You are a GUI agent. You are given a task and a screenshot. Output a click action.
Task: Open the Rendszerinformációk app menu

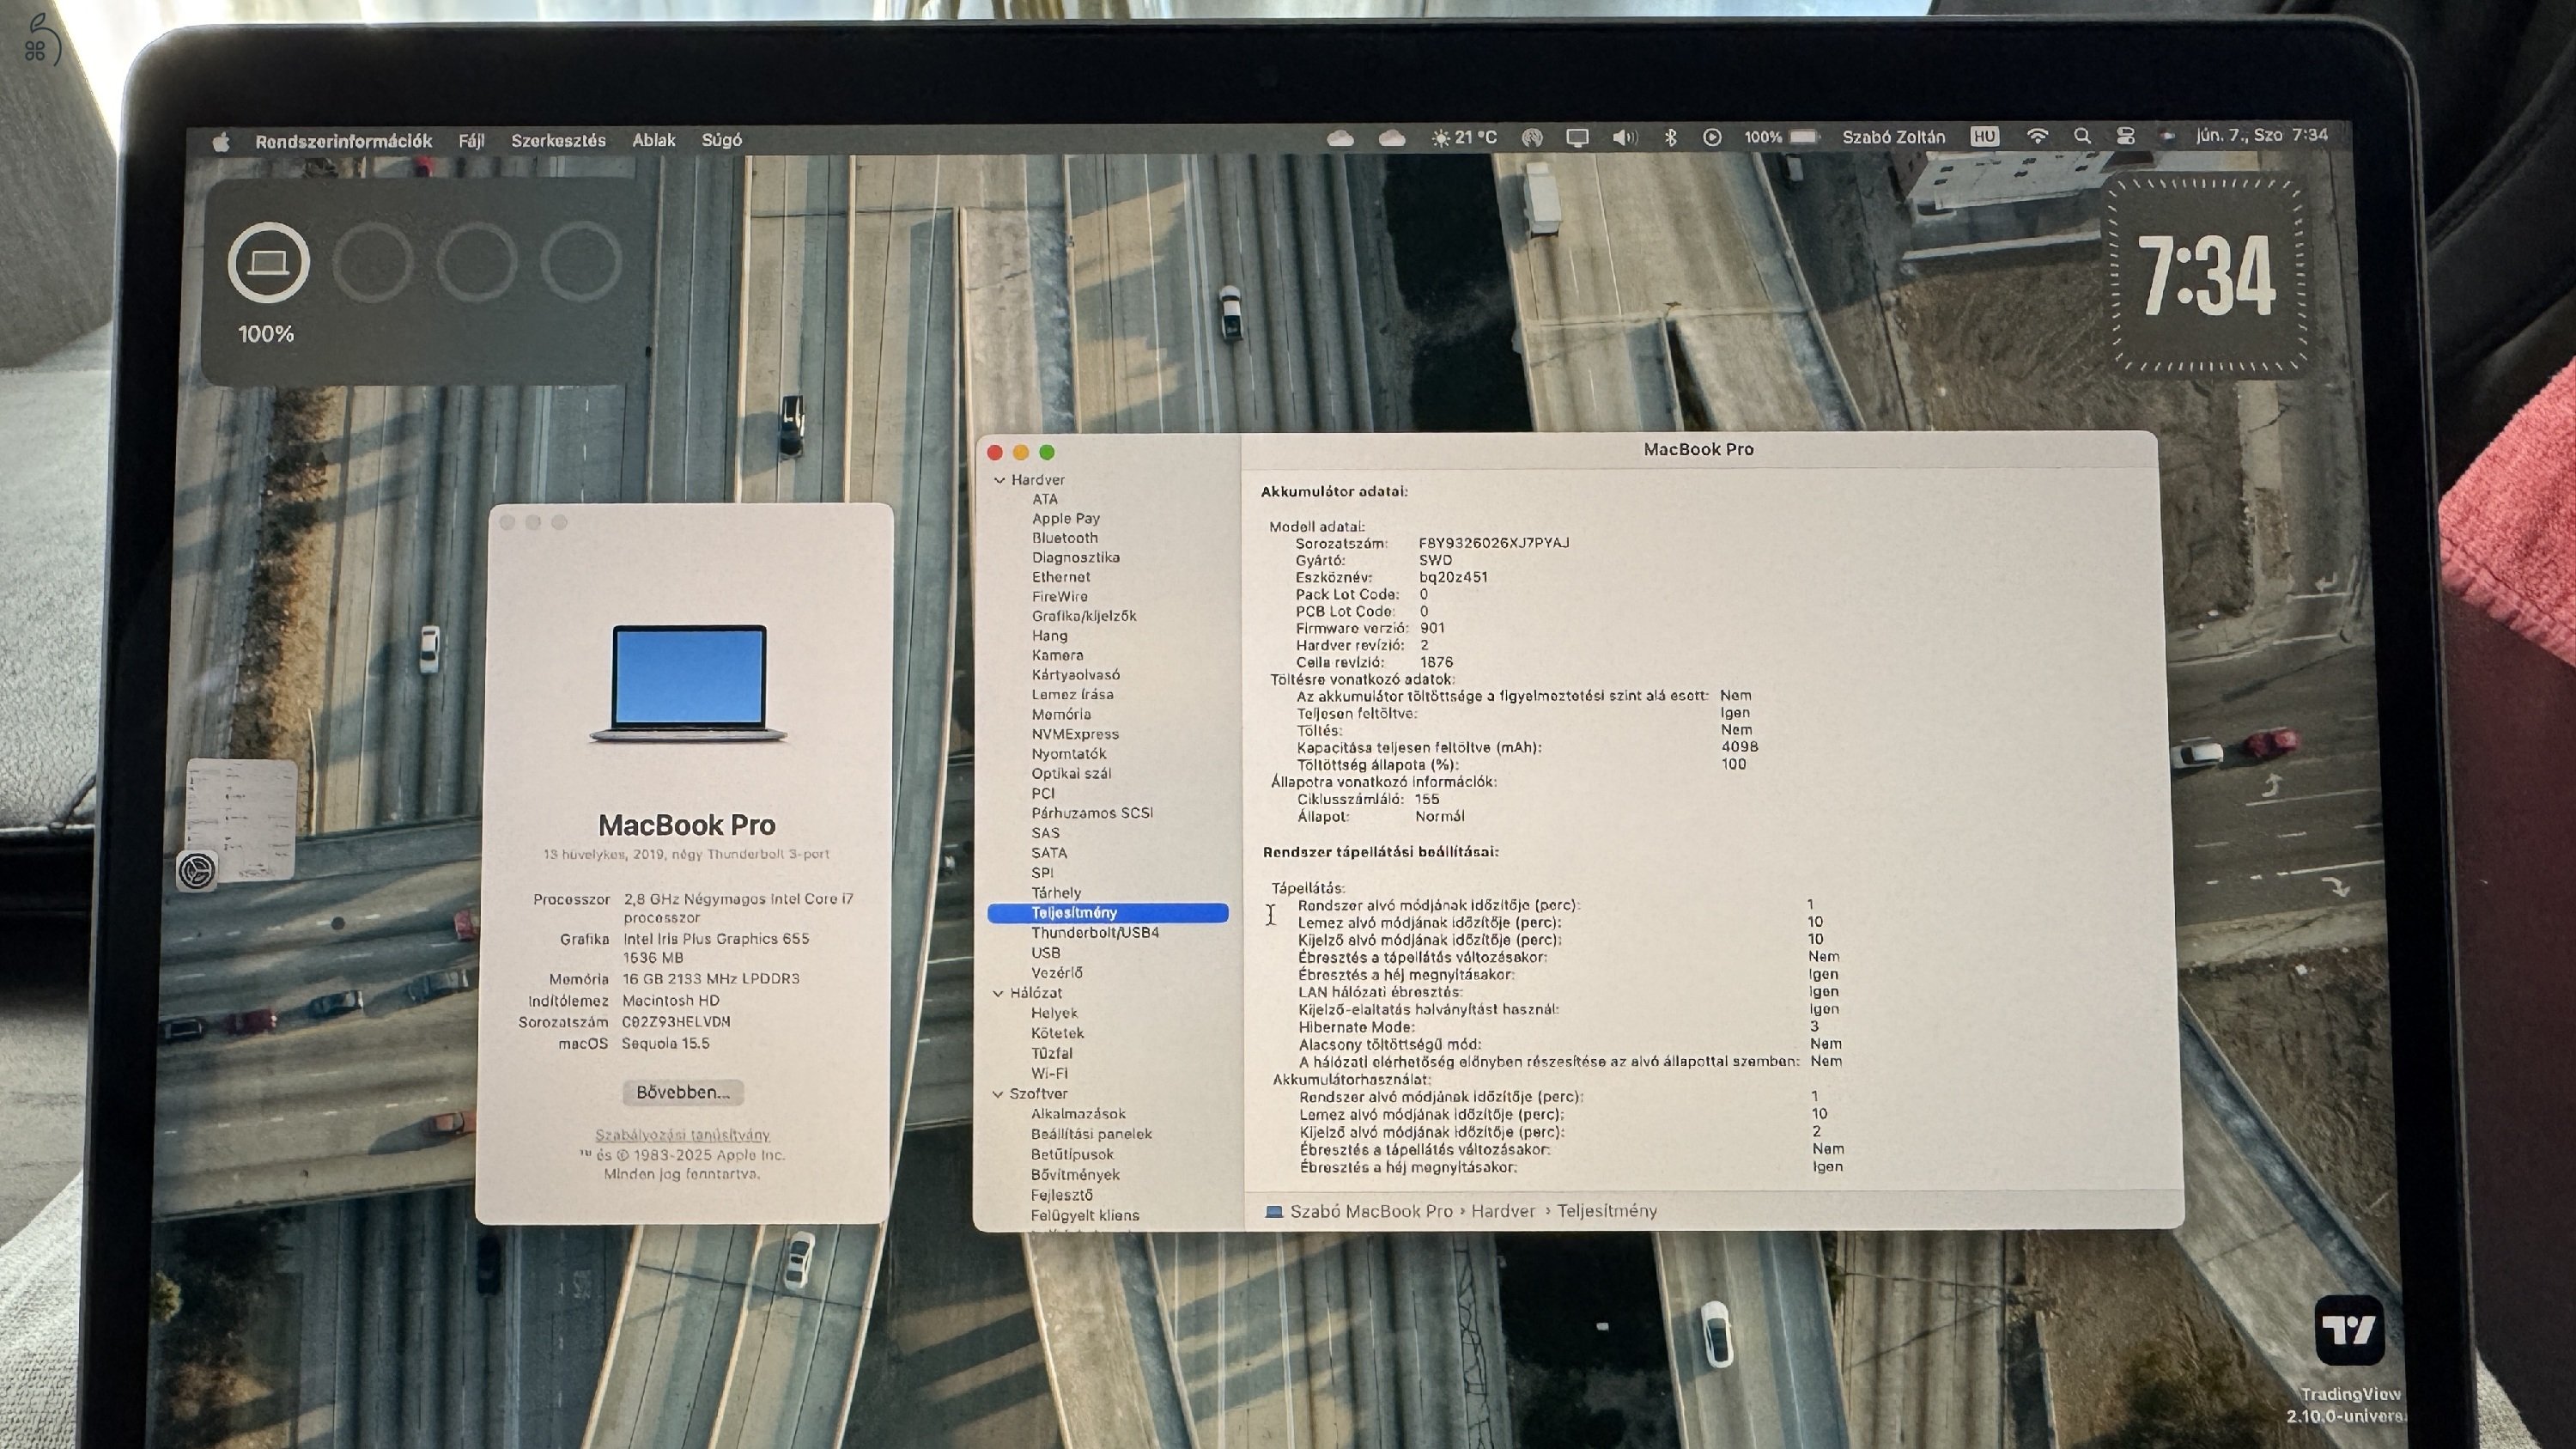click(343, 141)
